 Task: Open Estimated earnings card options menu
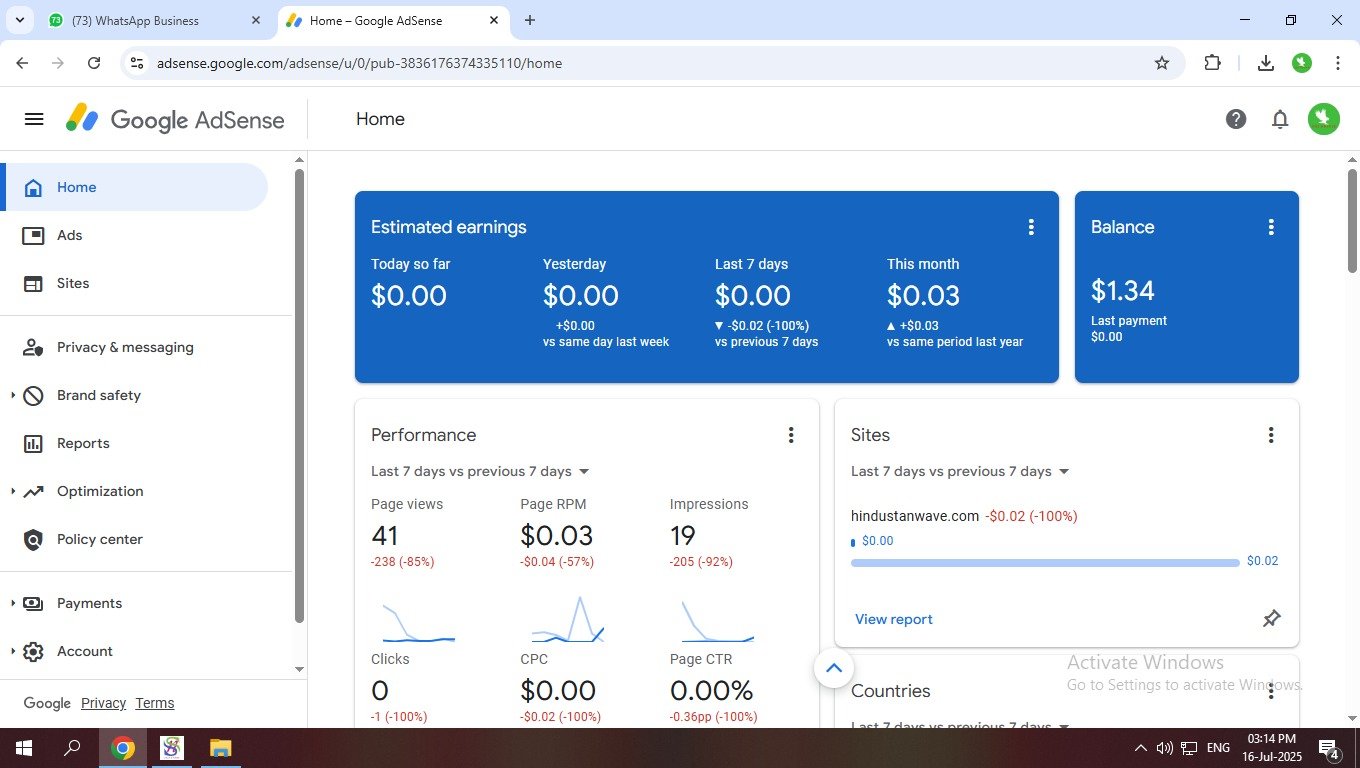coord(1031,227)
